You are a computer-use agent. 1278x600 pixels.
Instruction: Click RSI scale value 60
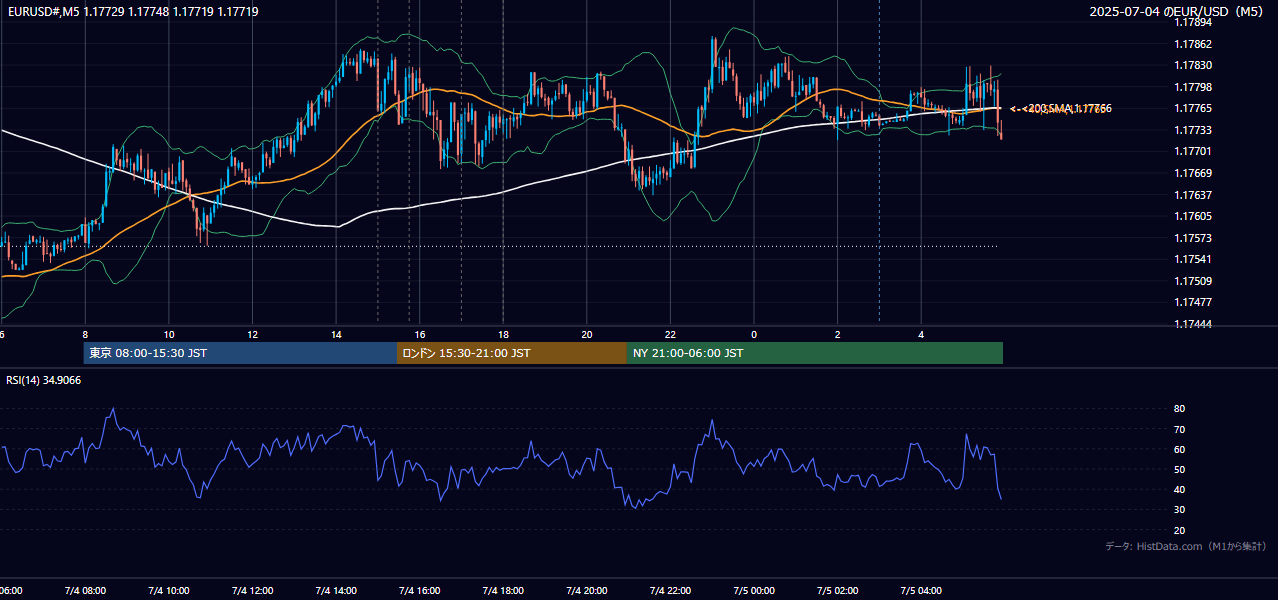(x=1180, y=449)
